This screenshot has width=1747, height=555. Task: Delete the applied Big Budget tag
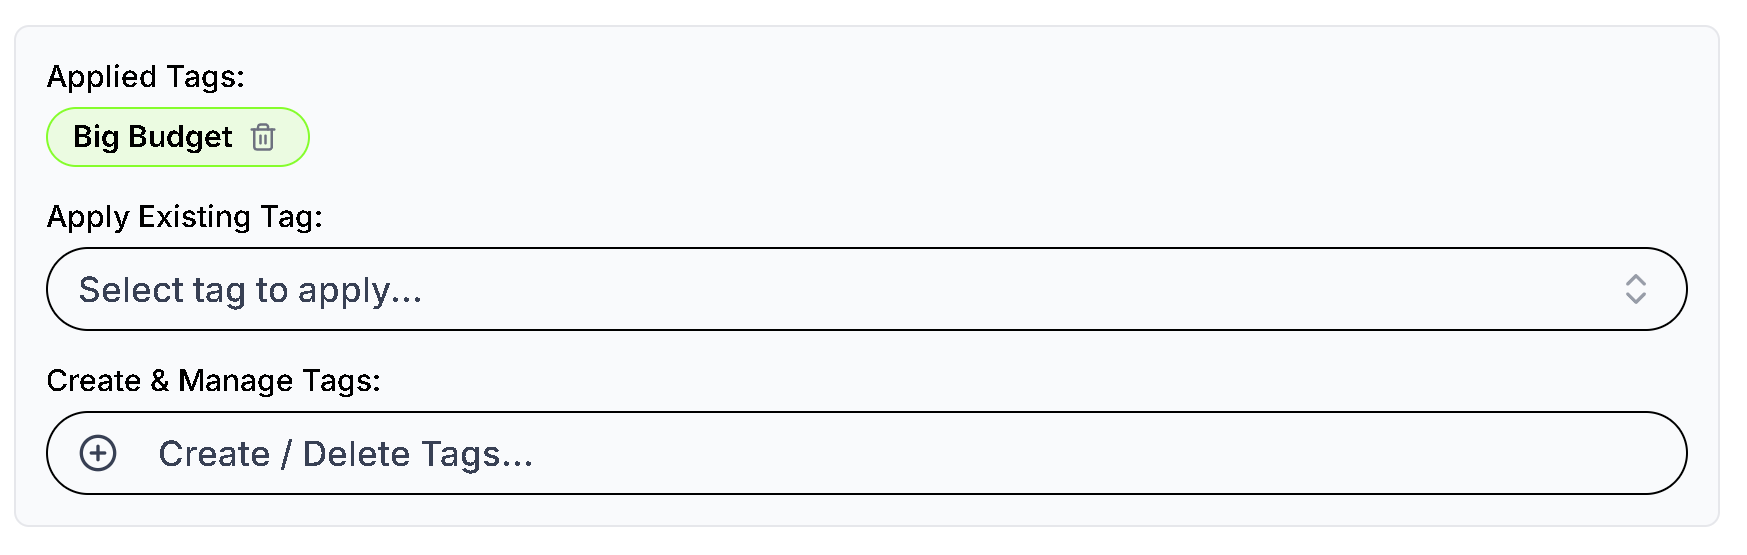(x=263, y=137)
